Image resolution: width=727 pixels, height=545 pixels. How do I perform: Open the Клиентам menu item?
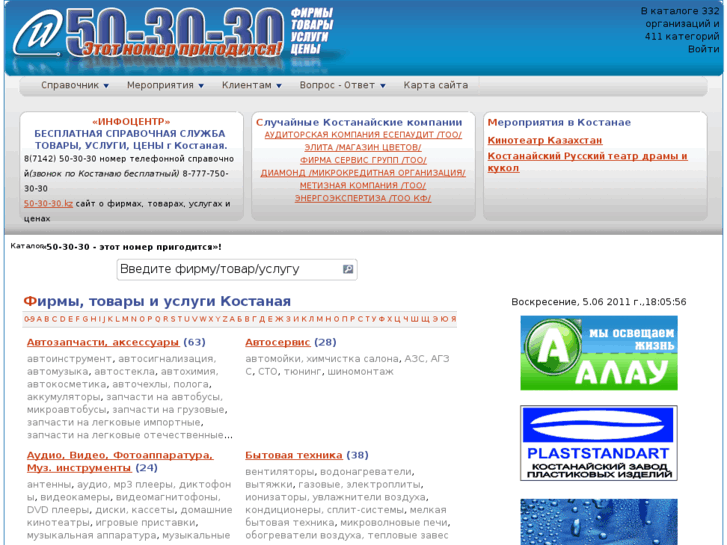tap(247, 85)
